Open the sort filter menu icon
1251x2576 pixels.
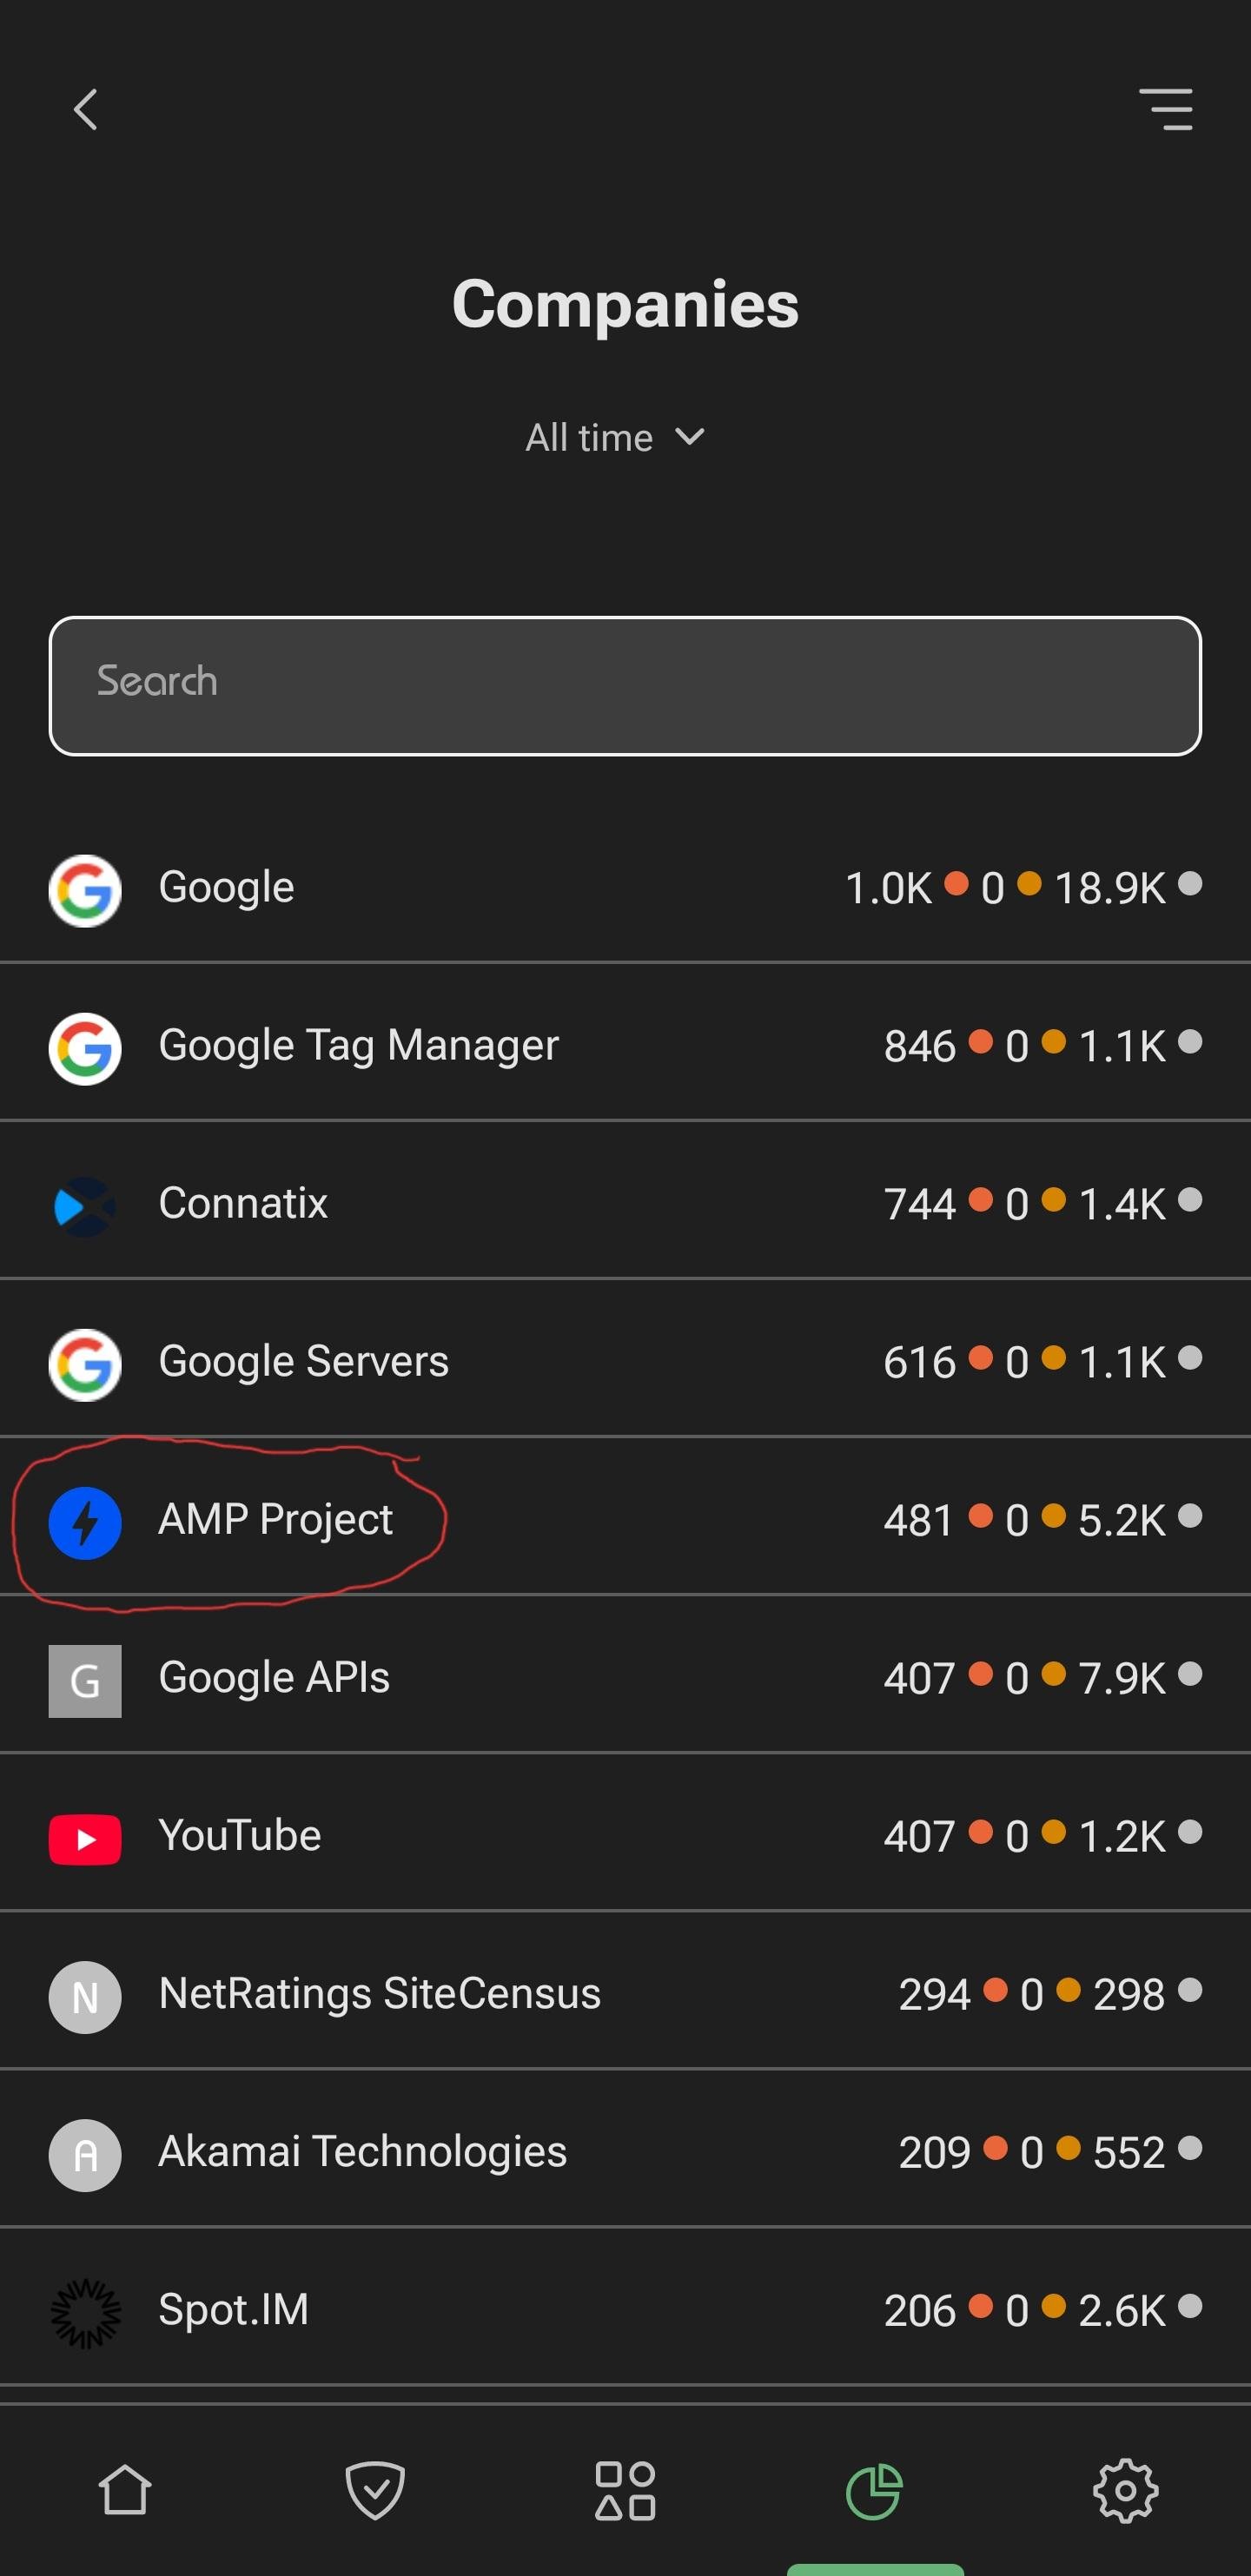pyautogui.click(x=1165, y=109)
